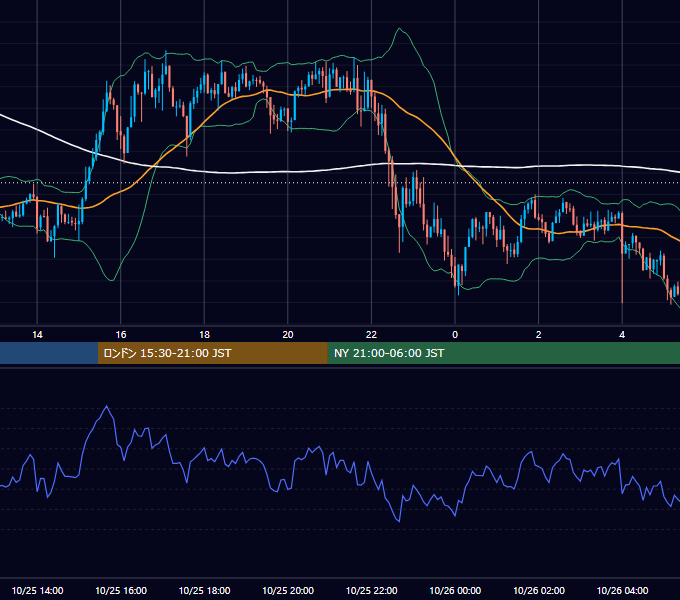Click the 20 hour axis label
680x600 pixels.
pos(288,335)
